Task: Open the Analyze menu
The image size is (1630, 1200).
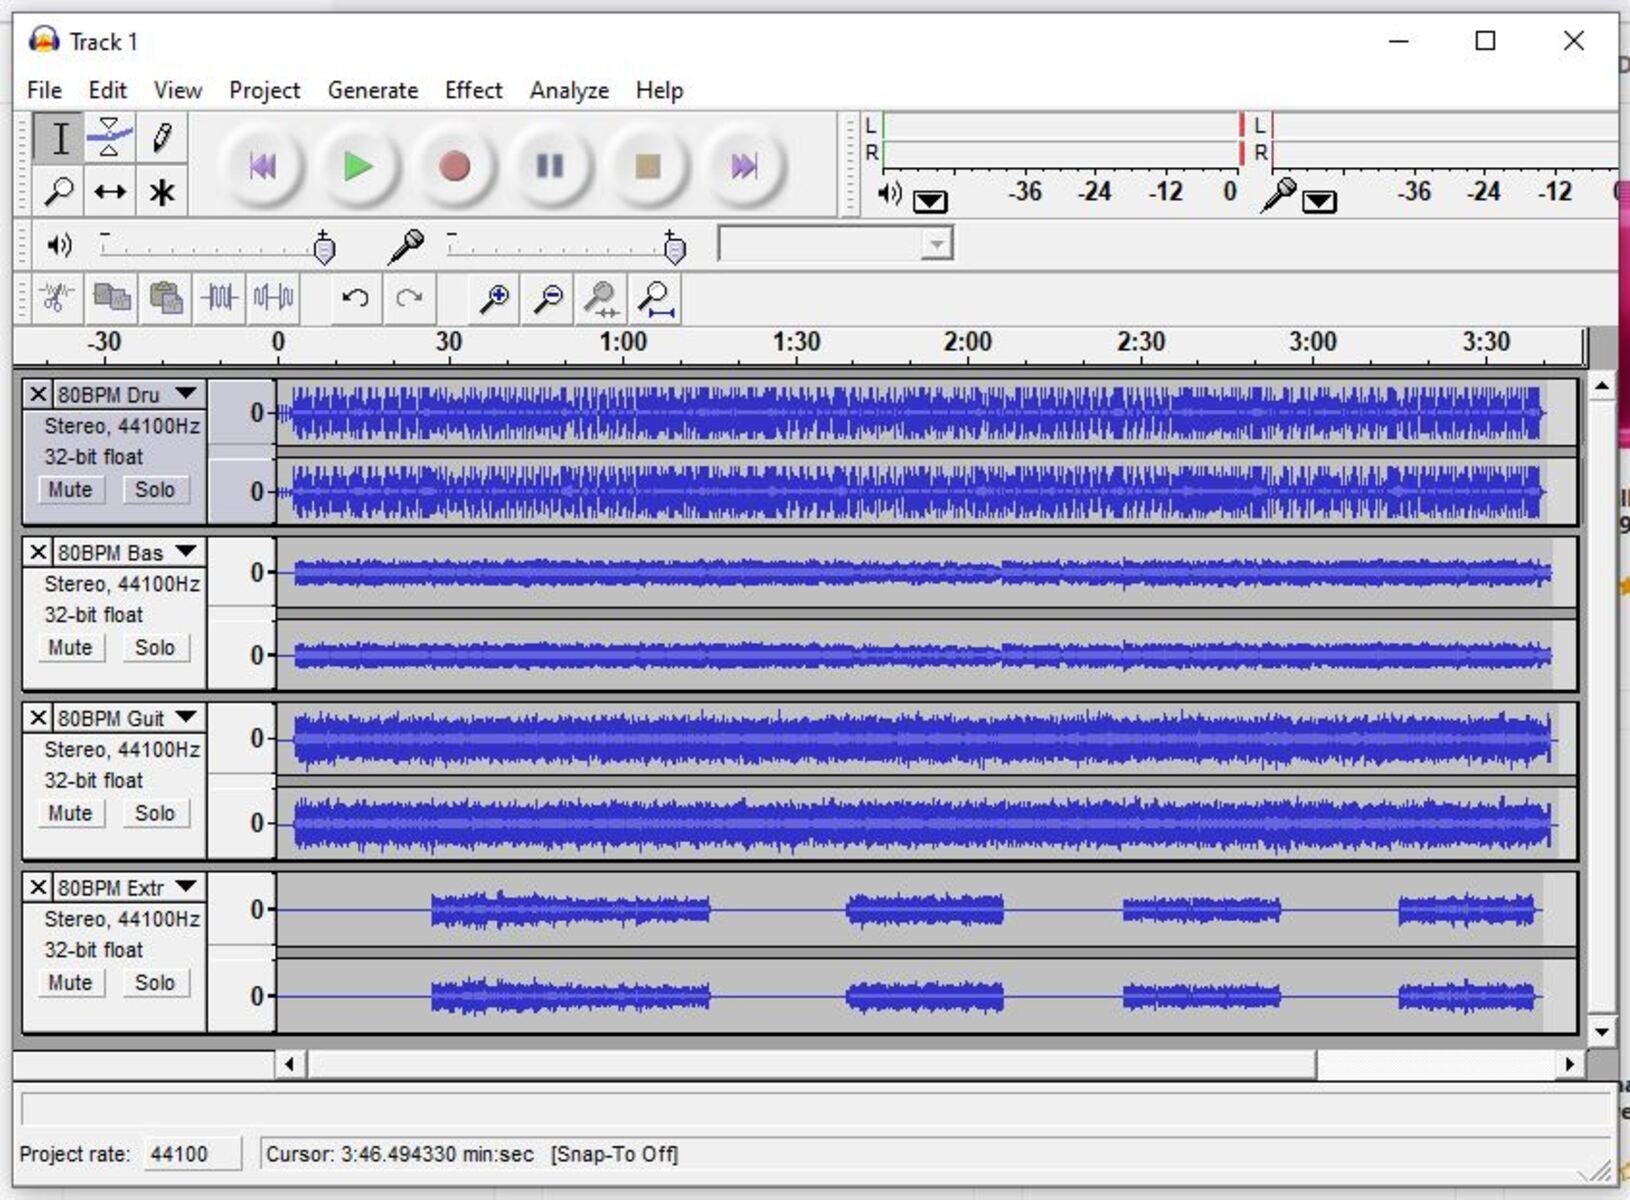Action: [x=569, y=90]
